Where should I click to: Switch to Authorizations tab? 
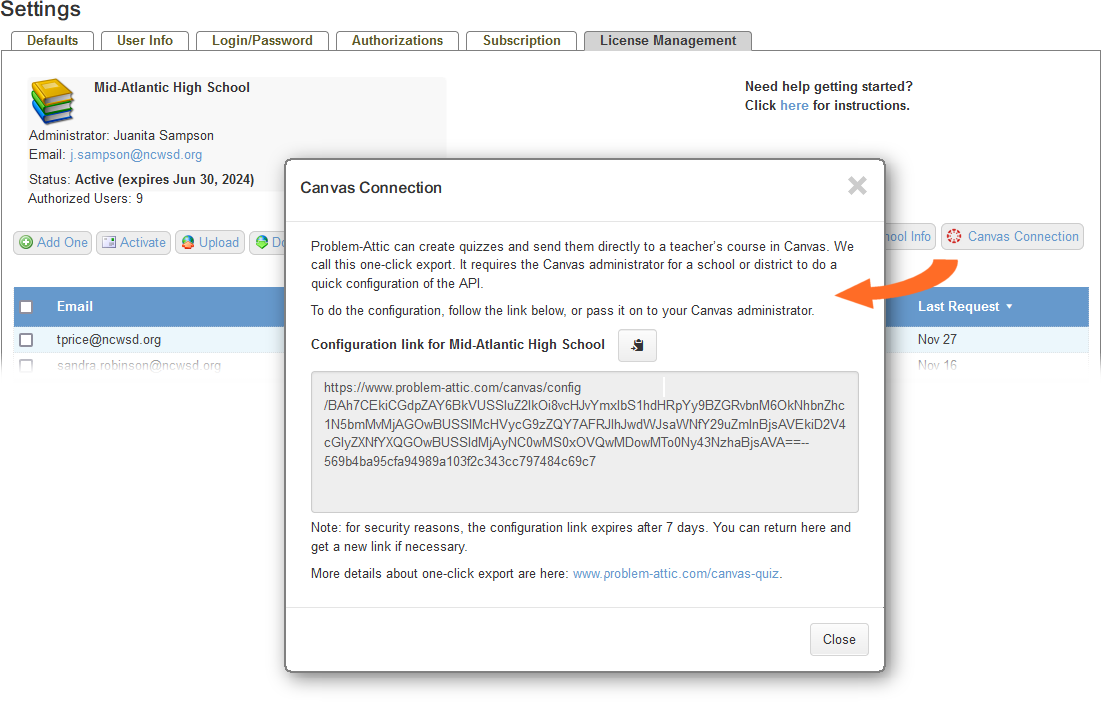[x=397, y=41]
